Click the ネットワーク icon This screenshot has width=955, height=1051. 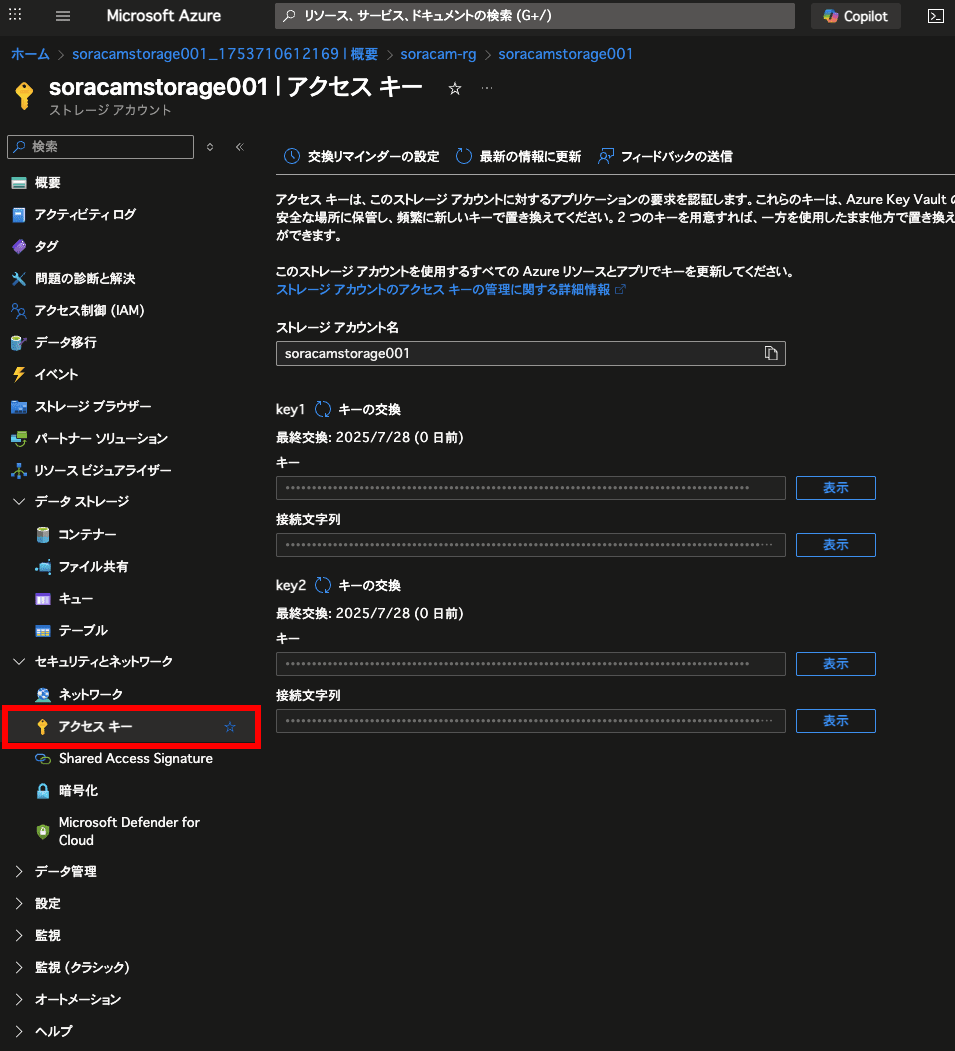tap(43, 694)
